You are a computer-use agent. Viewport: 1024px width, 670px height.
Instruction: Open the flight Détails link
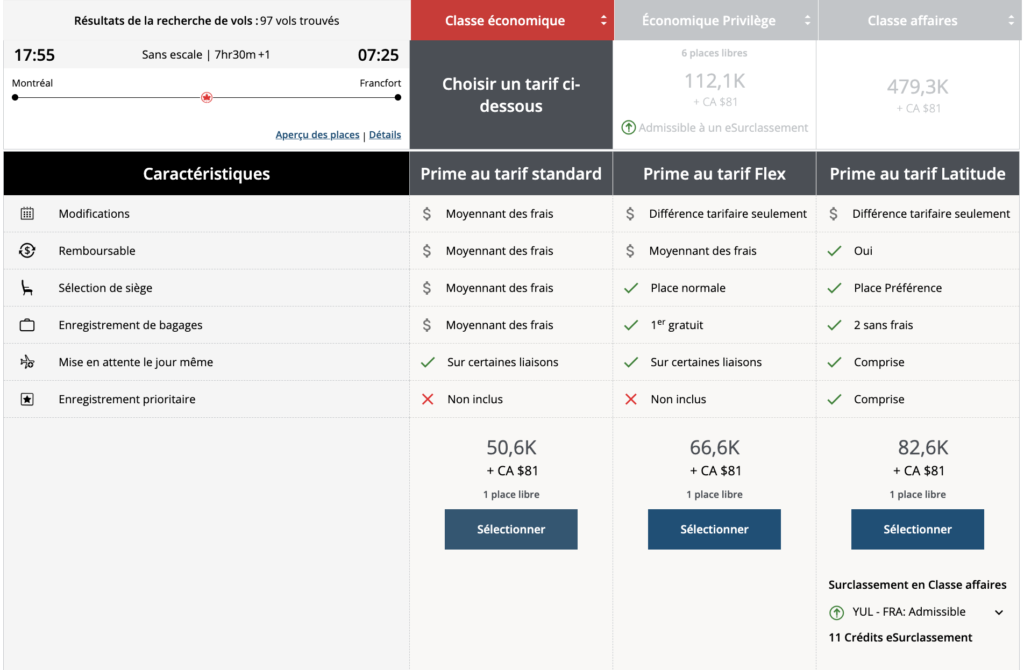coord(385,135)
